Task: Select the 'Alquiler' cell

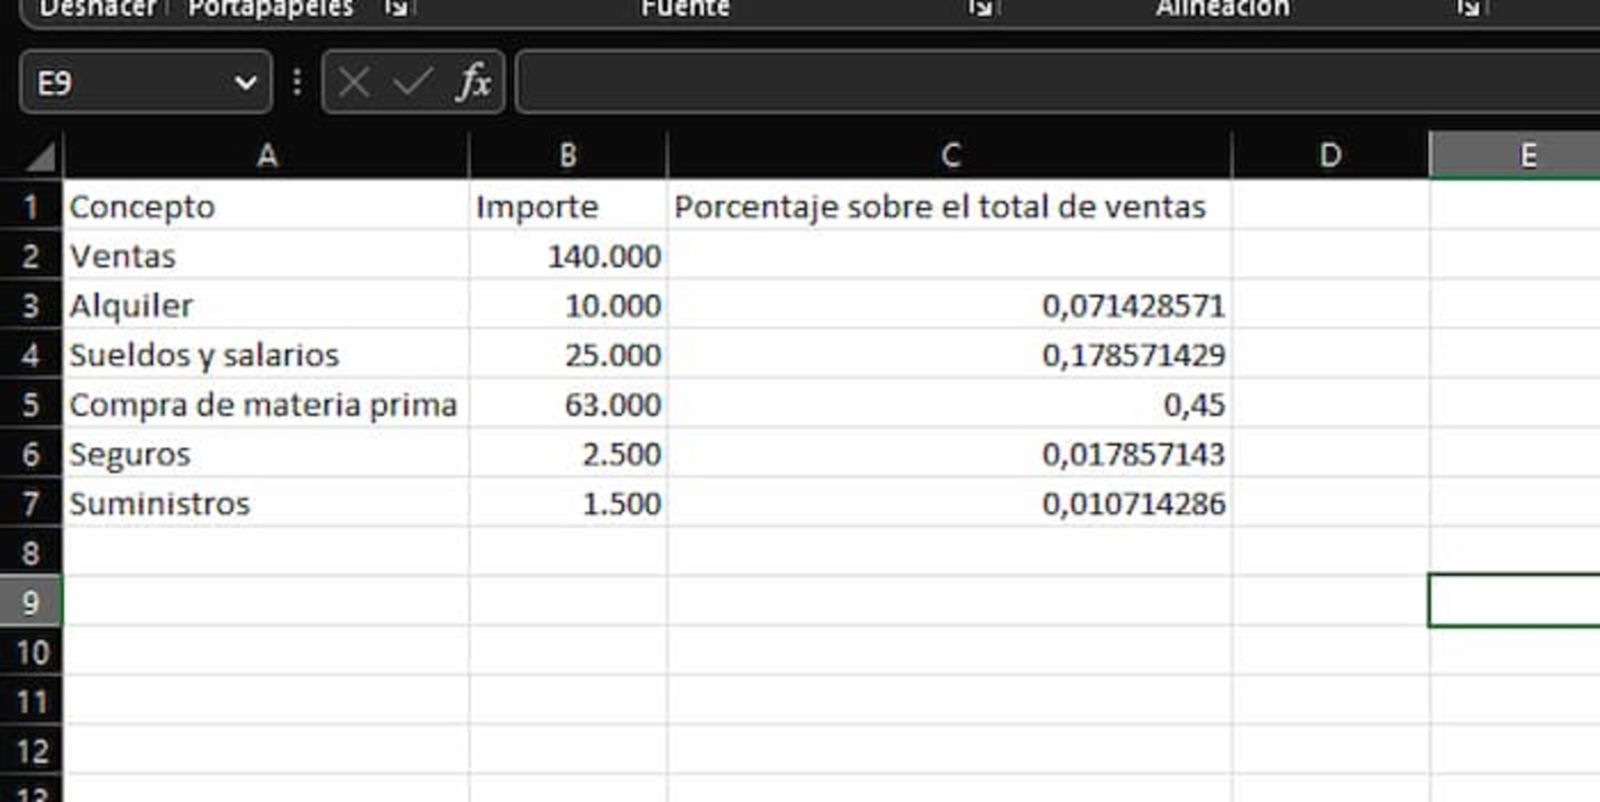Action: [x=266, y=305]
